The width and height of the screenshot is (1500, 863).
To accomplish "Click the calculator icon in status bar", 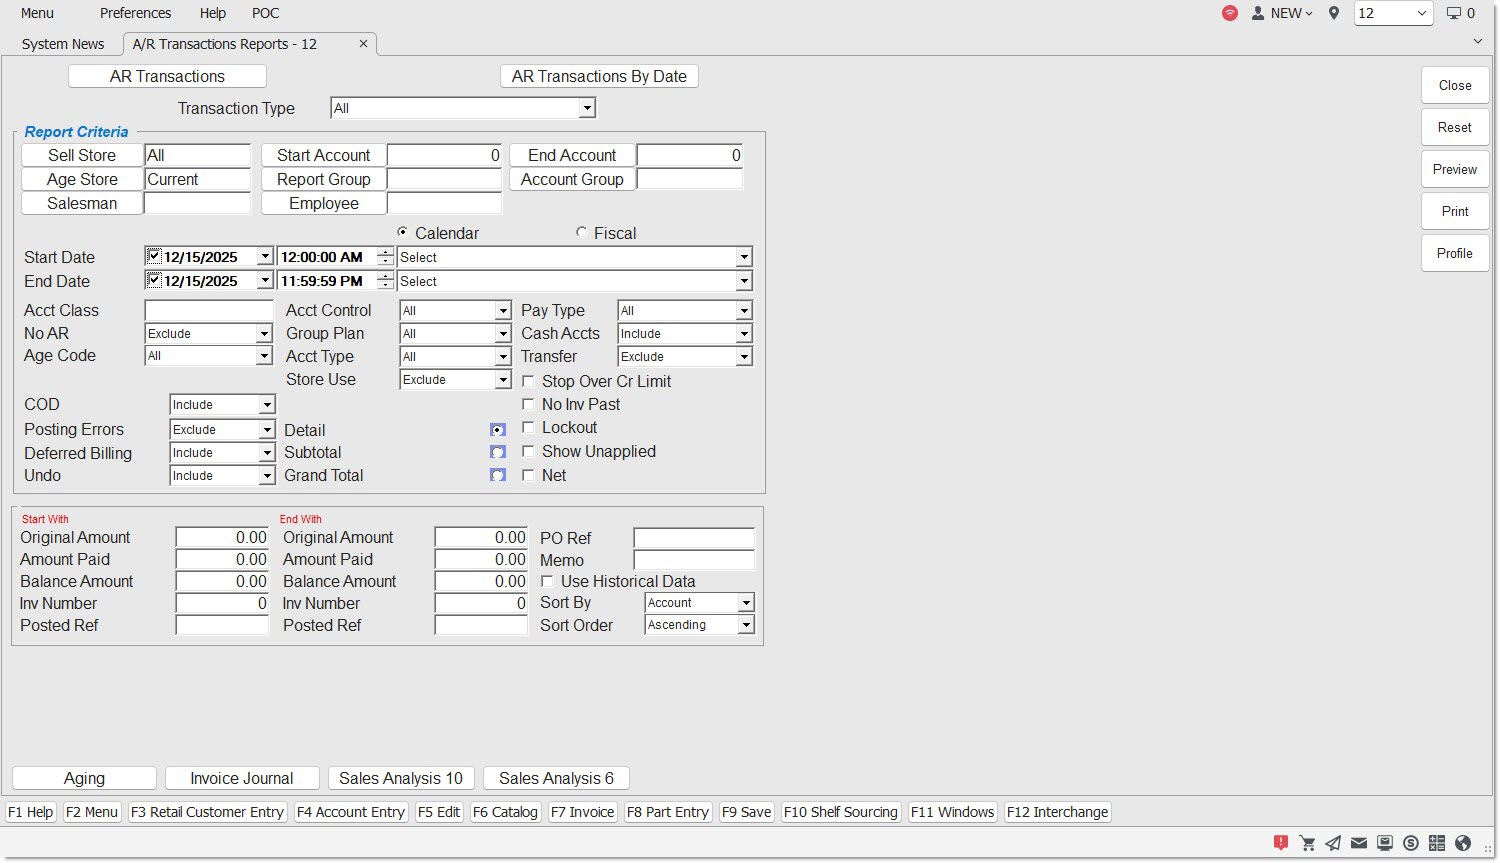I will pos(1437,843).
